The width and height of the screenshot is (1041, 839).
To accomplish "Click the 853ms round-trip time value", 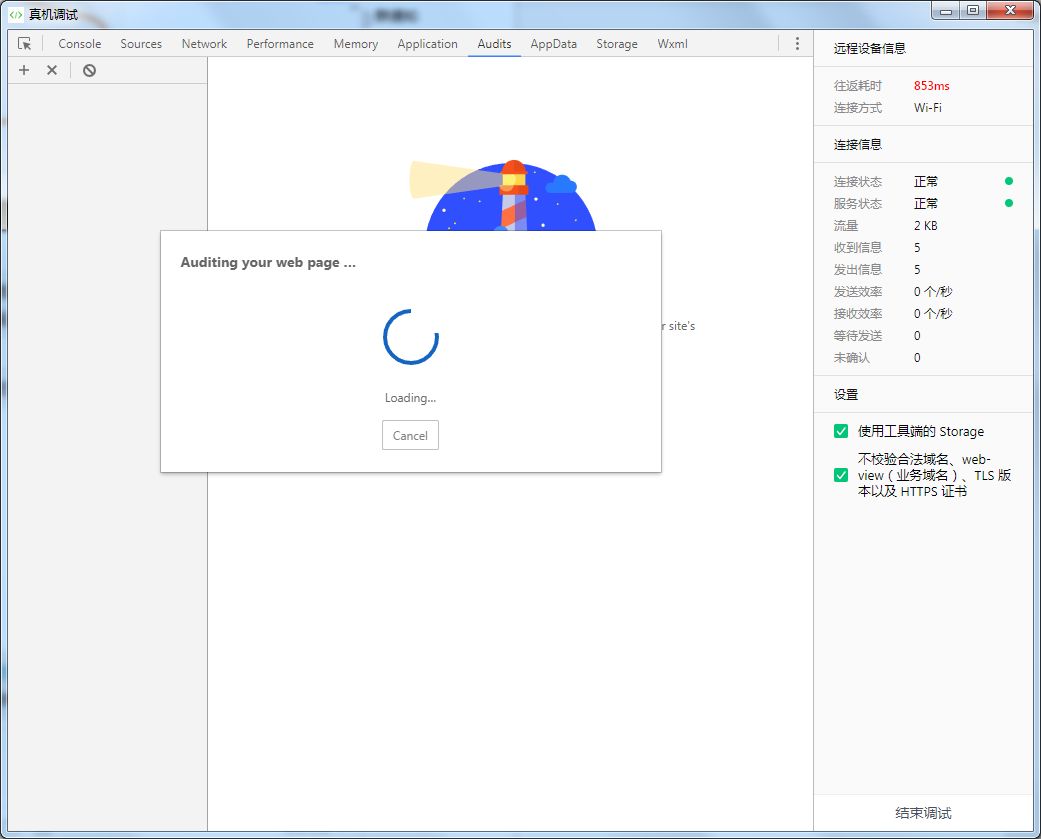I will [931, 86].
